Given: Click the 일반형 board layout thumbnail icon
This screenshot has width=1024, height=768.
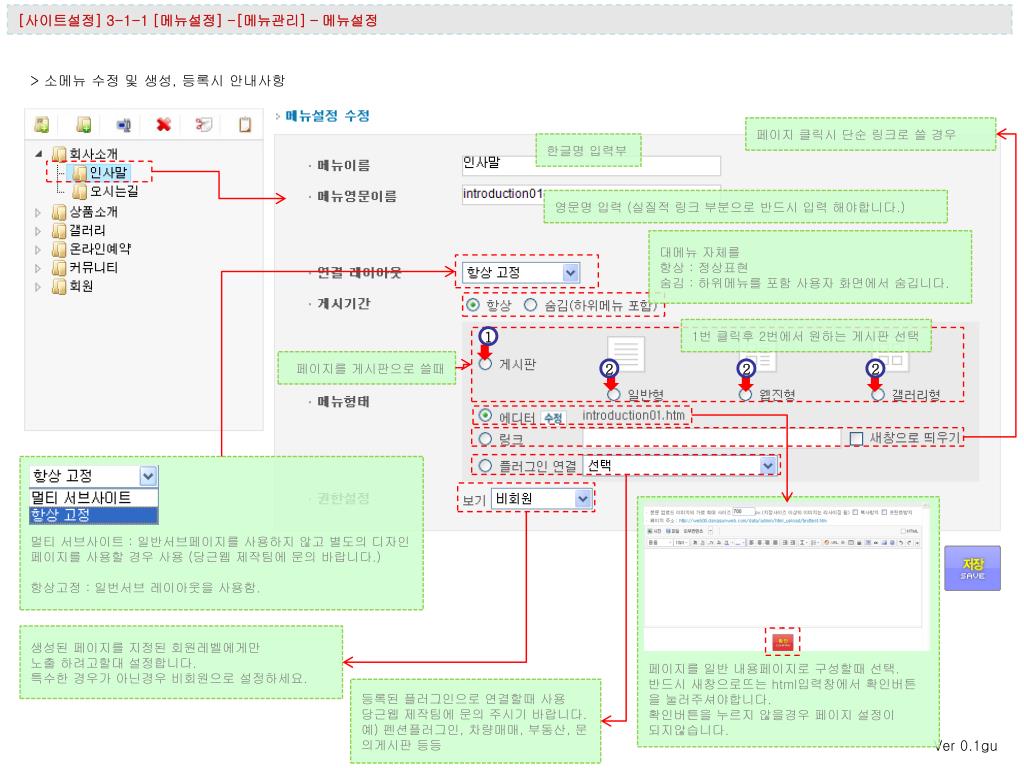Looking at the screenshot, I should (x=626, y=354).
